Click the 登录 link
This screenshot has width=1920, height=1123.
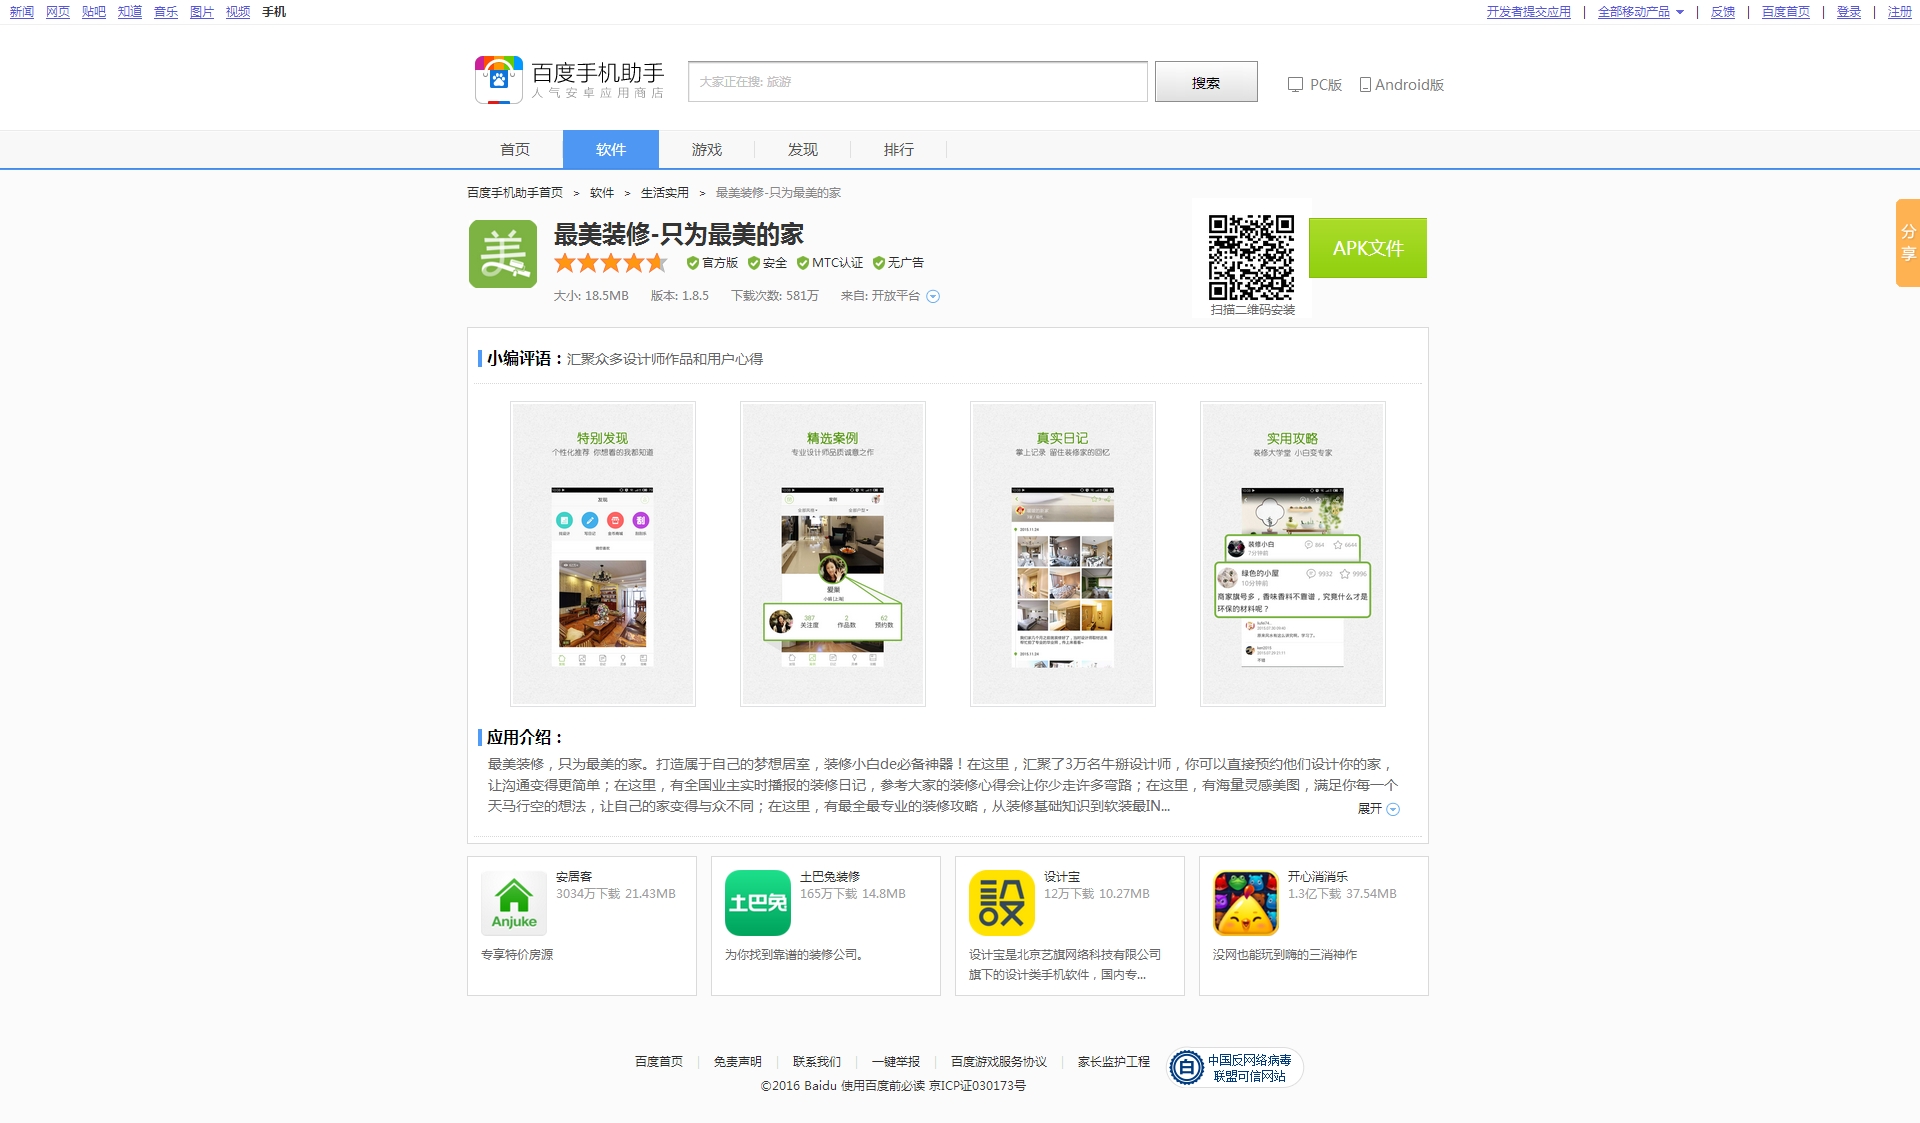pyautogui.click(x=1849, y=12)
